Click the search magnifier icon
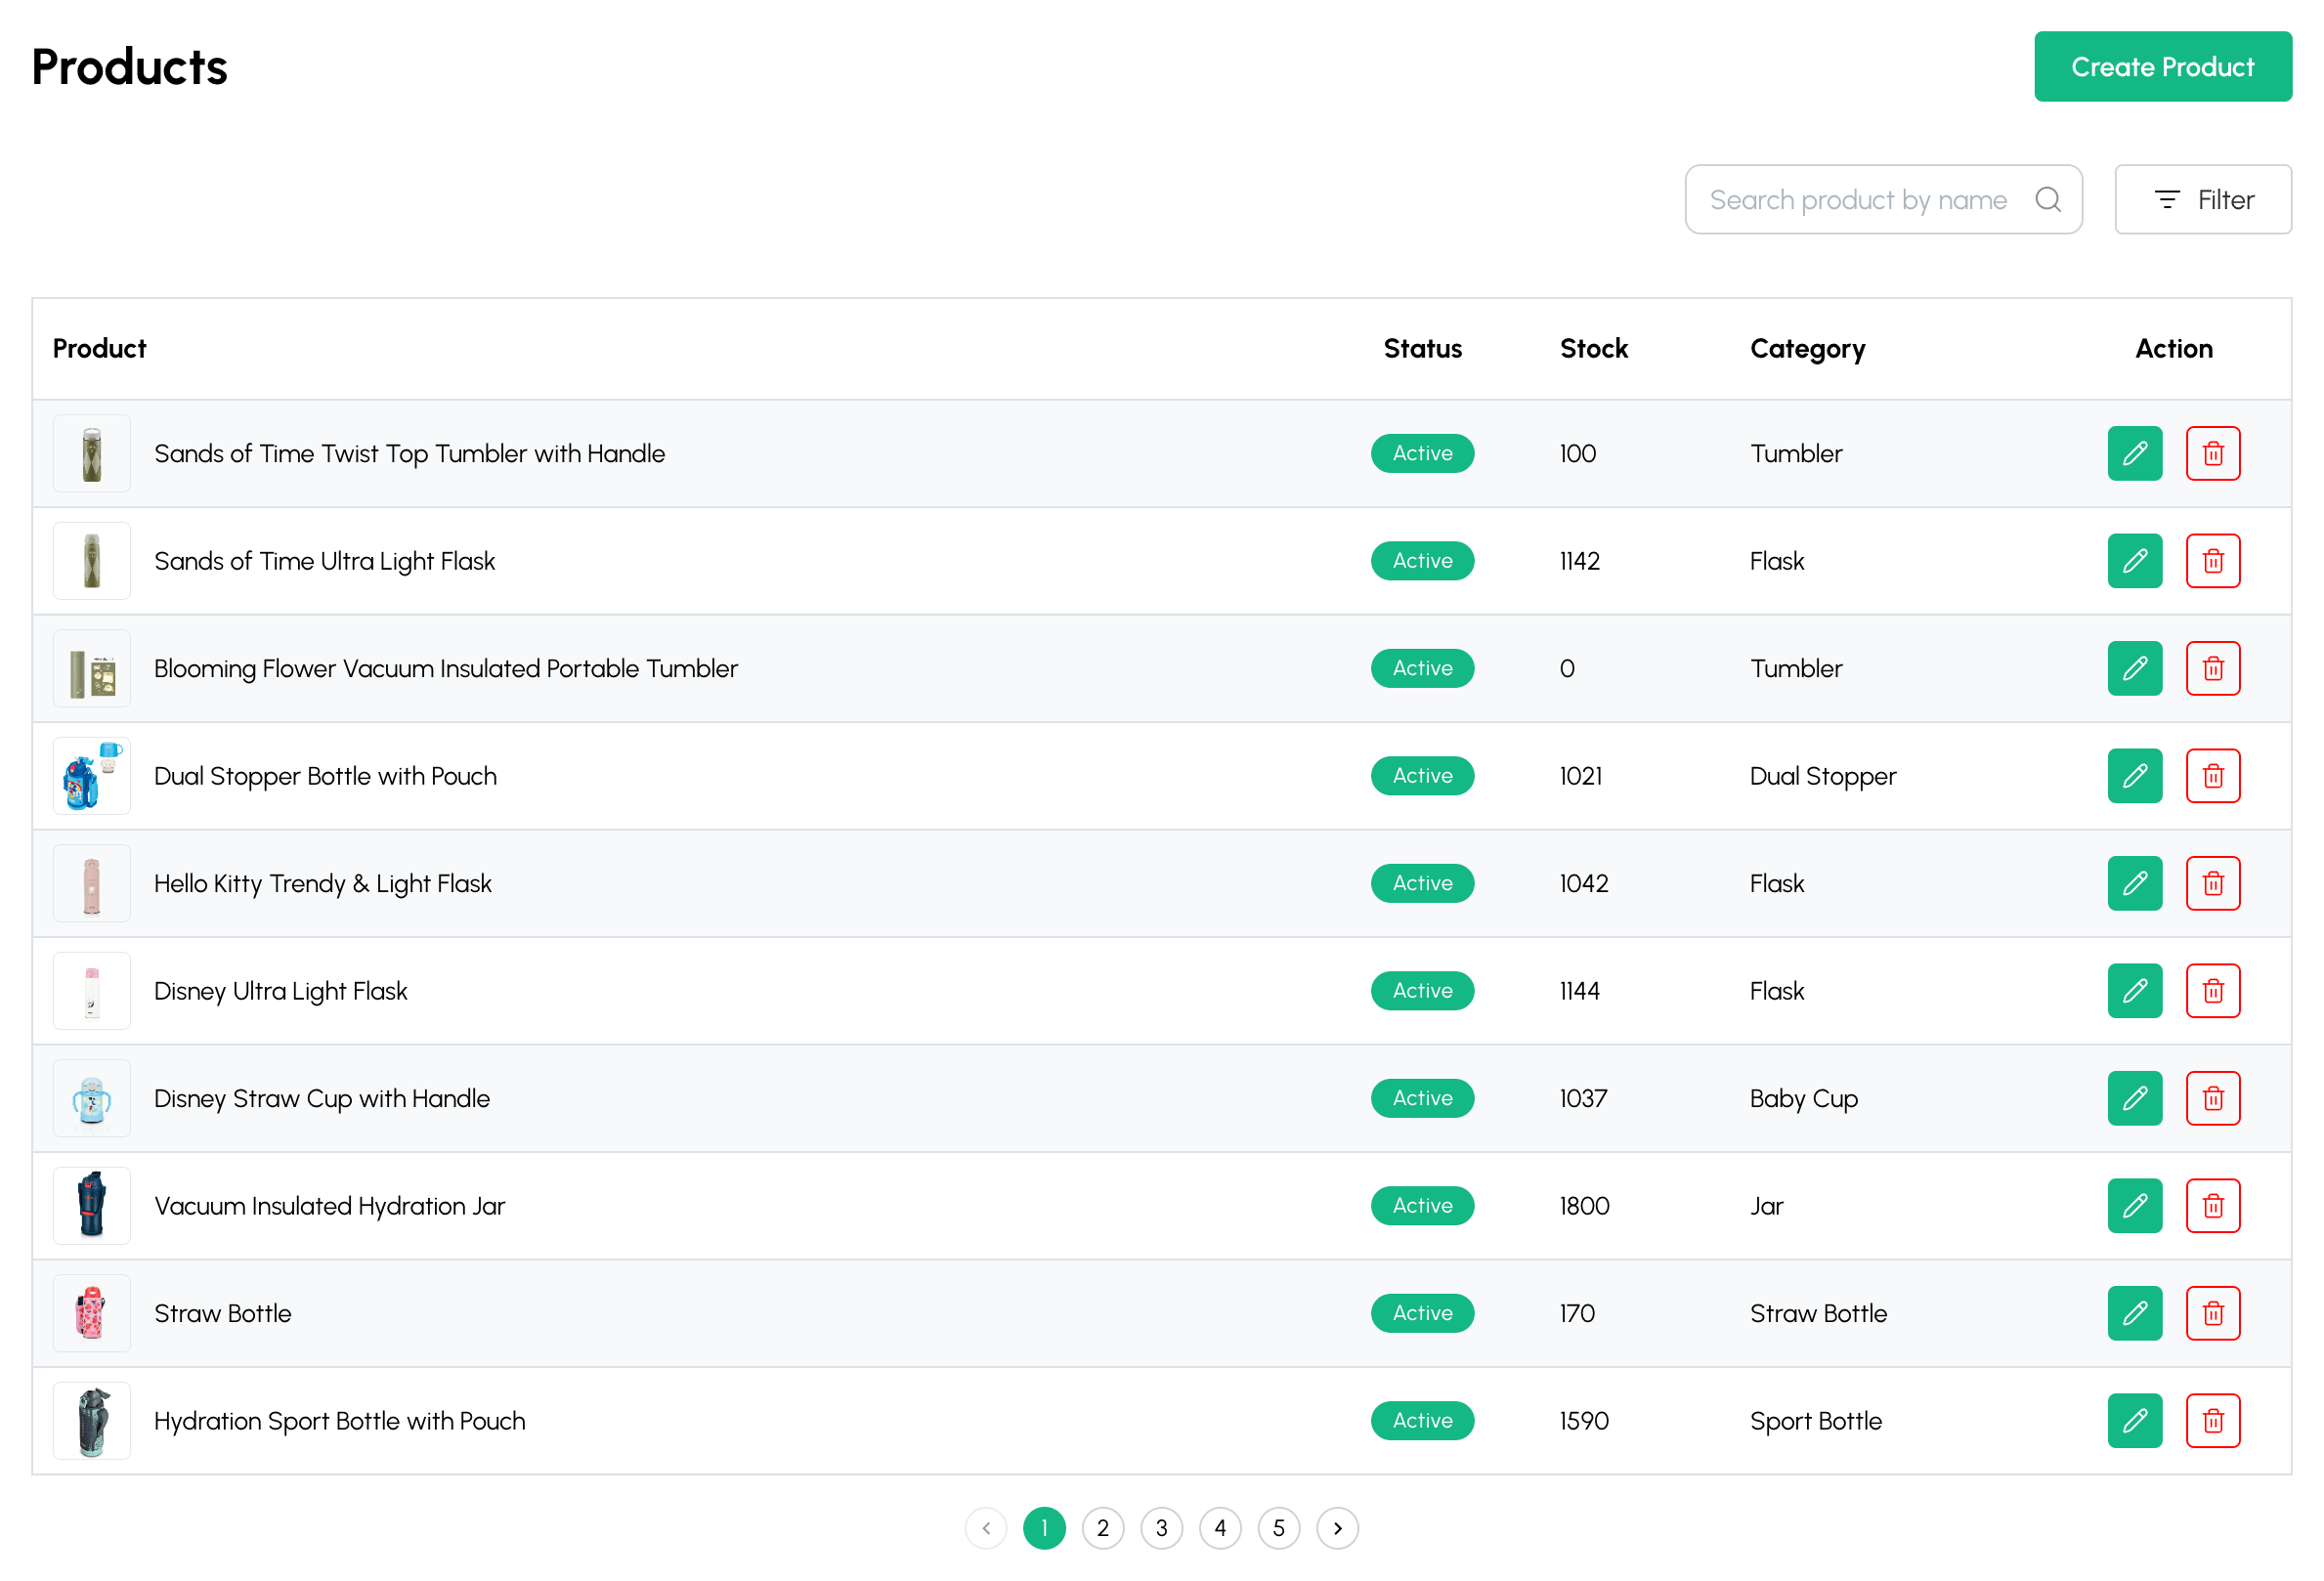 (2047, 200)
